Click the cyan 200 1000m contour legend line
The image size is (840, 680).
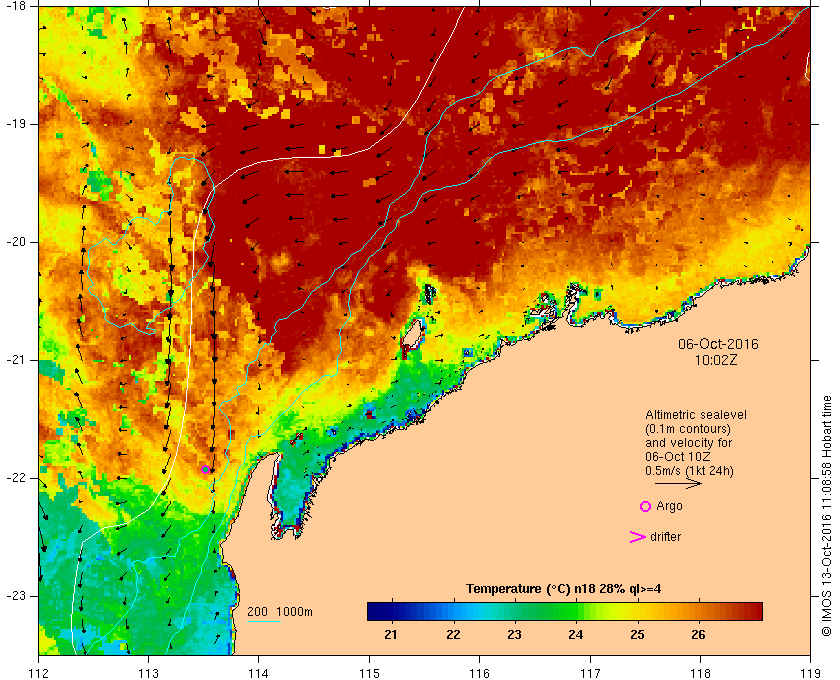(264, 622)
